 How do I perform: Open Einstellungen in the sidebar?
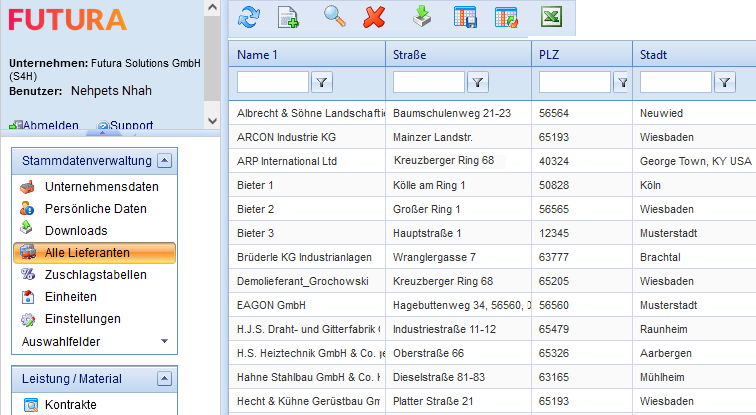click(83, 319)
